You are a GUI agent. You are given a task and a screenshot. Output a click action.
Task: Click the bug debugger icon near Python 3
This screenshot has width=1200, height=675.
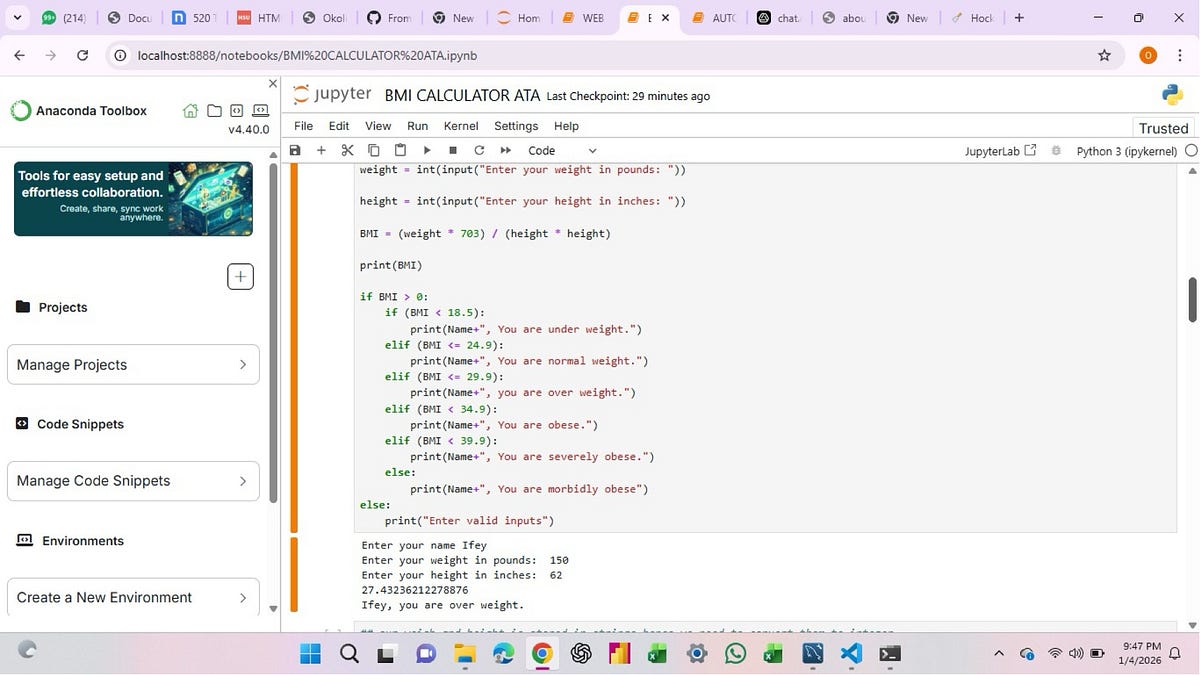(1056, 151)
